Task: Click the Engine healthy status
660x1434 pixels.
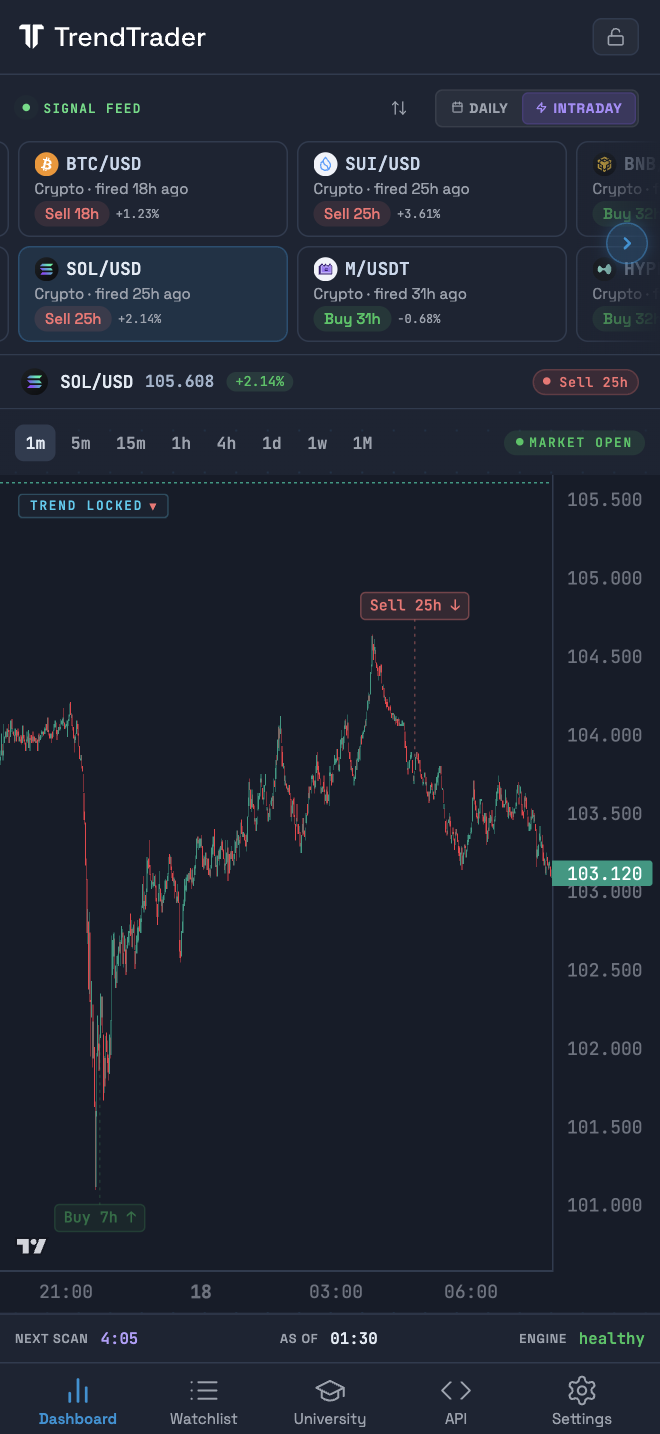Action: [x=582, y=1338]
